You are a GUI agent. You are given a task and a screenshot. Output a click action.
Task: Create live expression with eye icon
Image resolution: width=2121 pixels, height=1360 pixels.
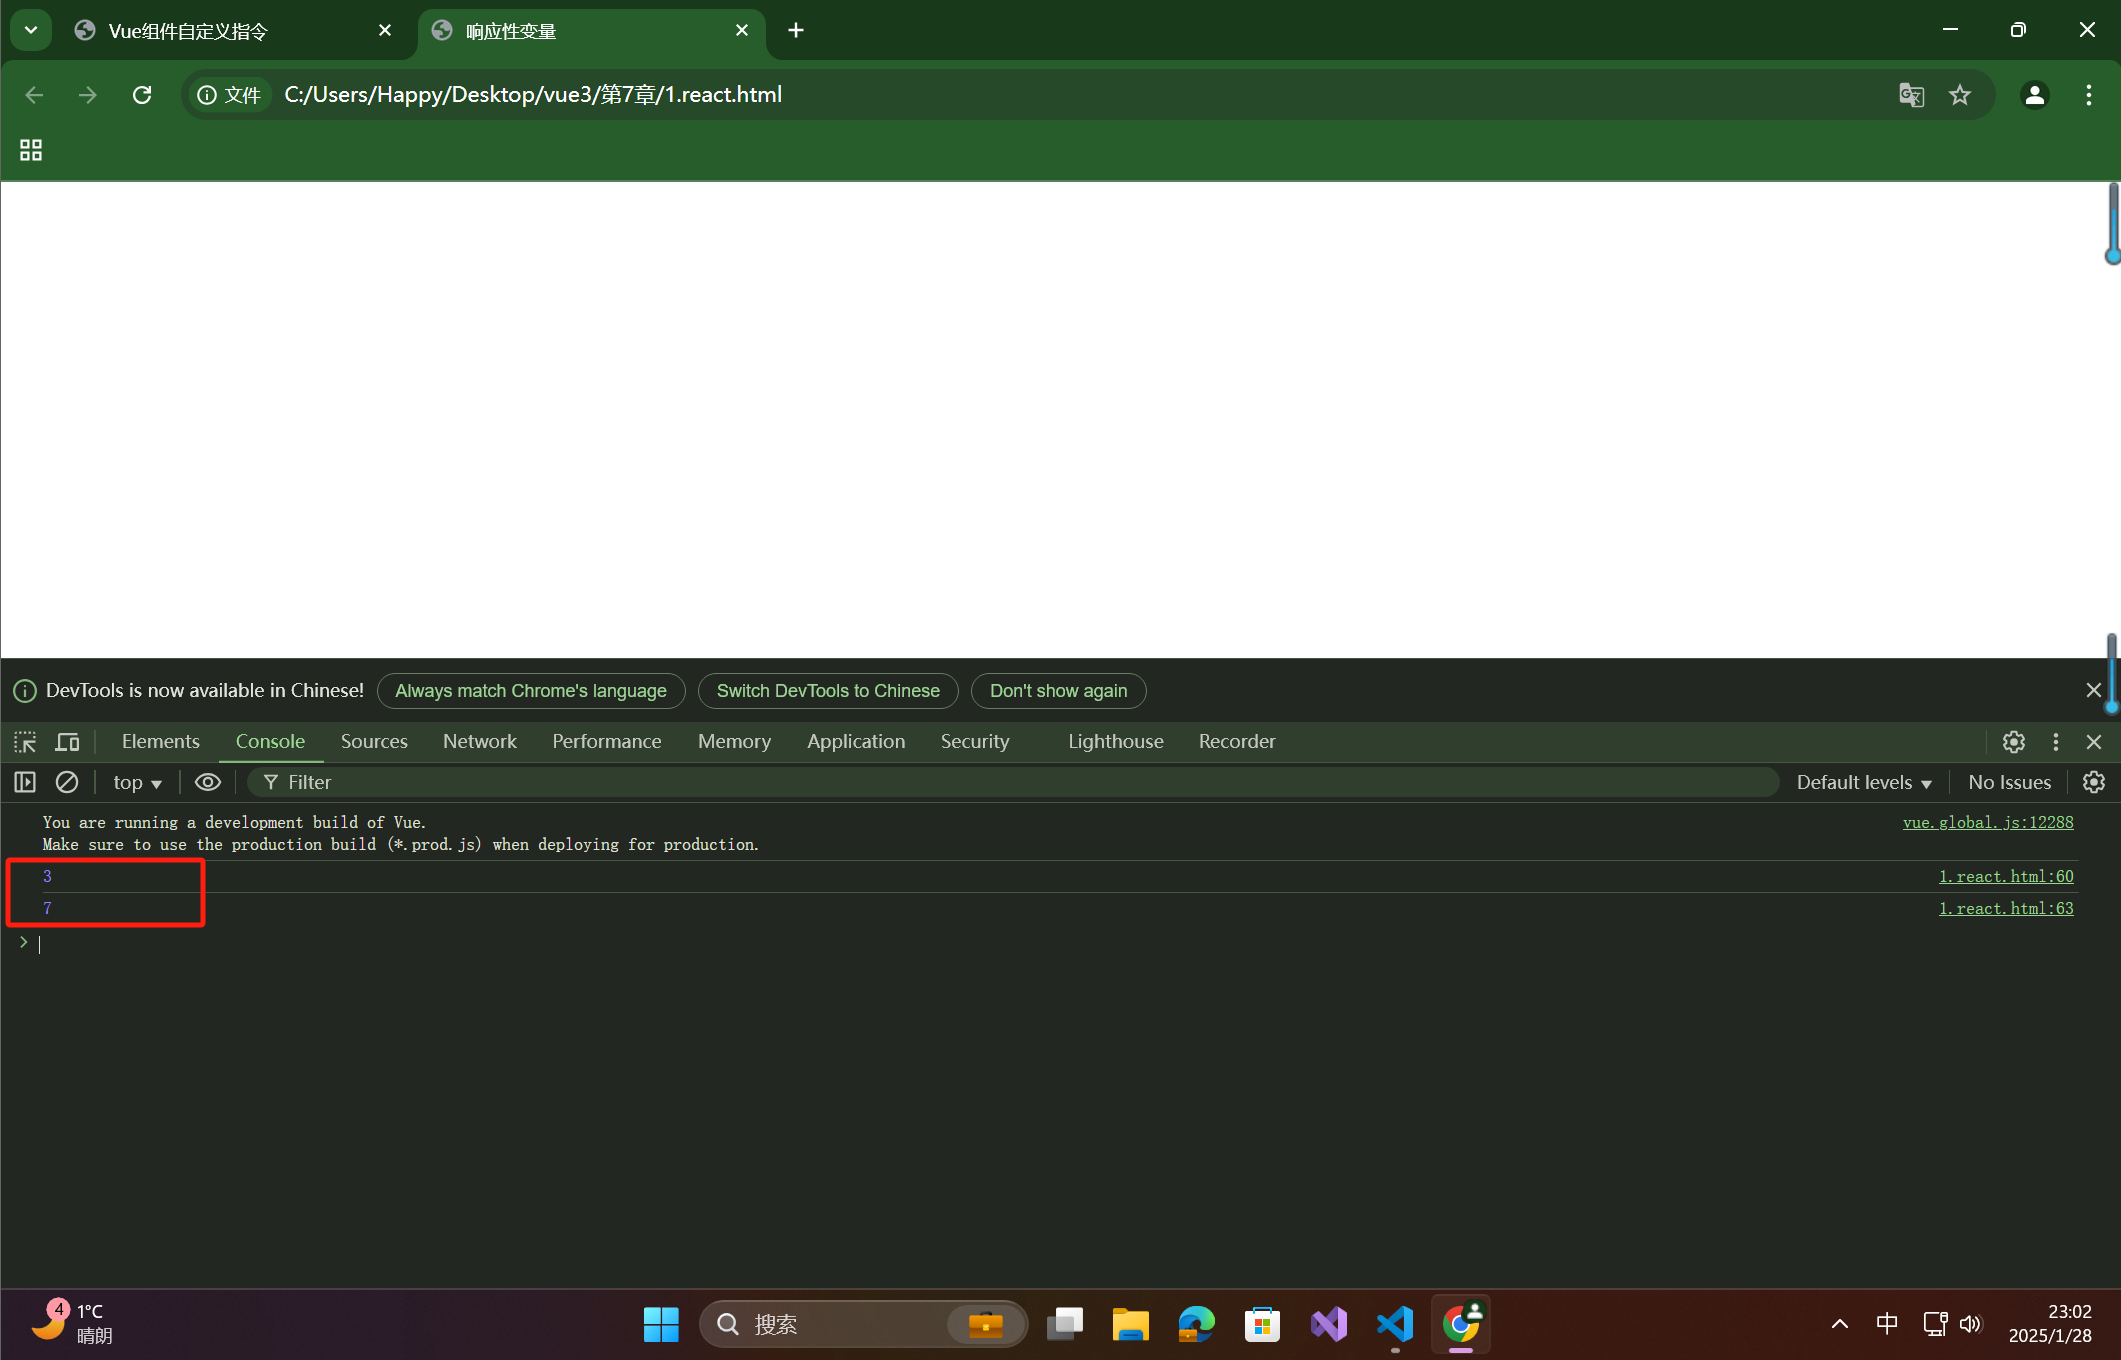pyautogui.click(x=208, y=782)
